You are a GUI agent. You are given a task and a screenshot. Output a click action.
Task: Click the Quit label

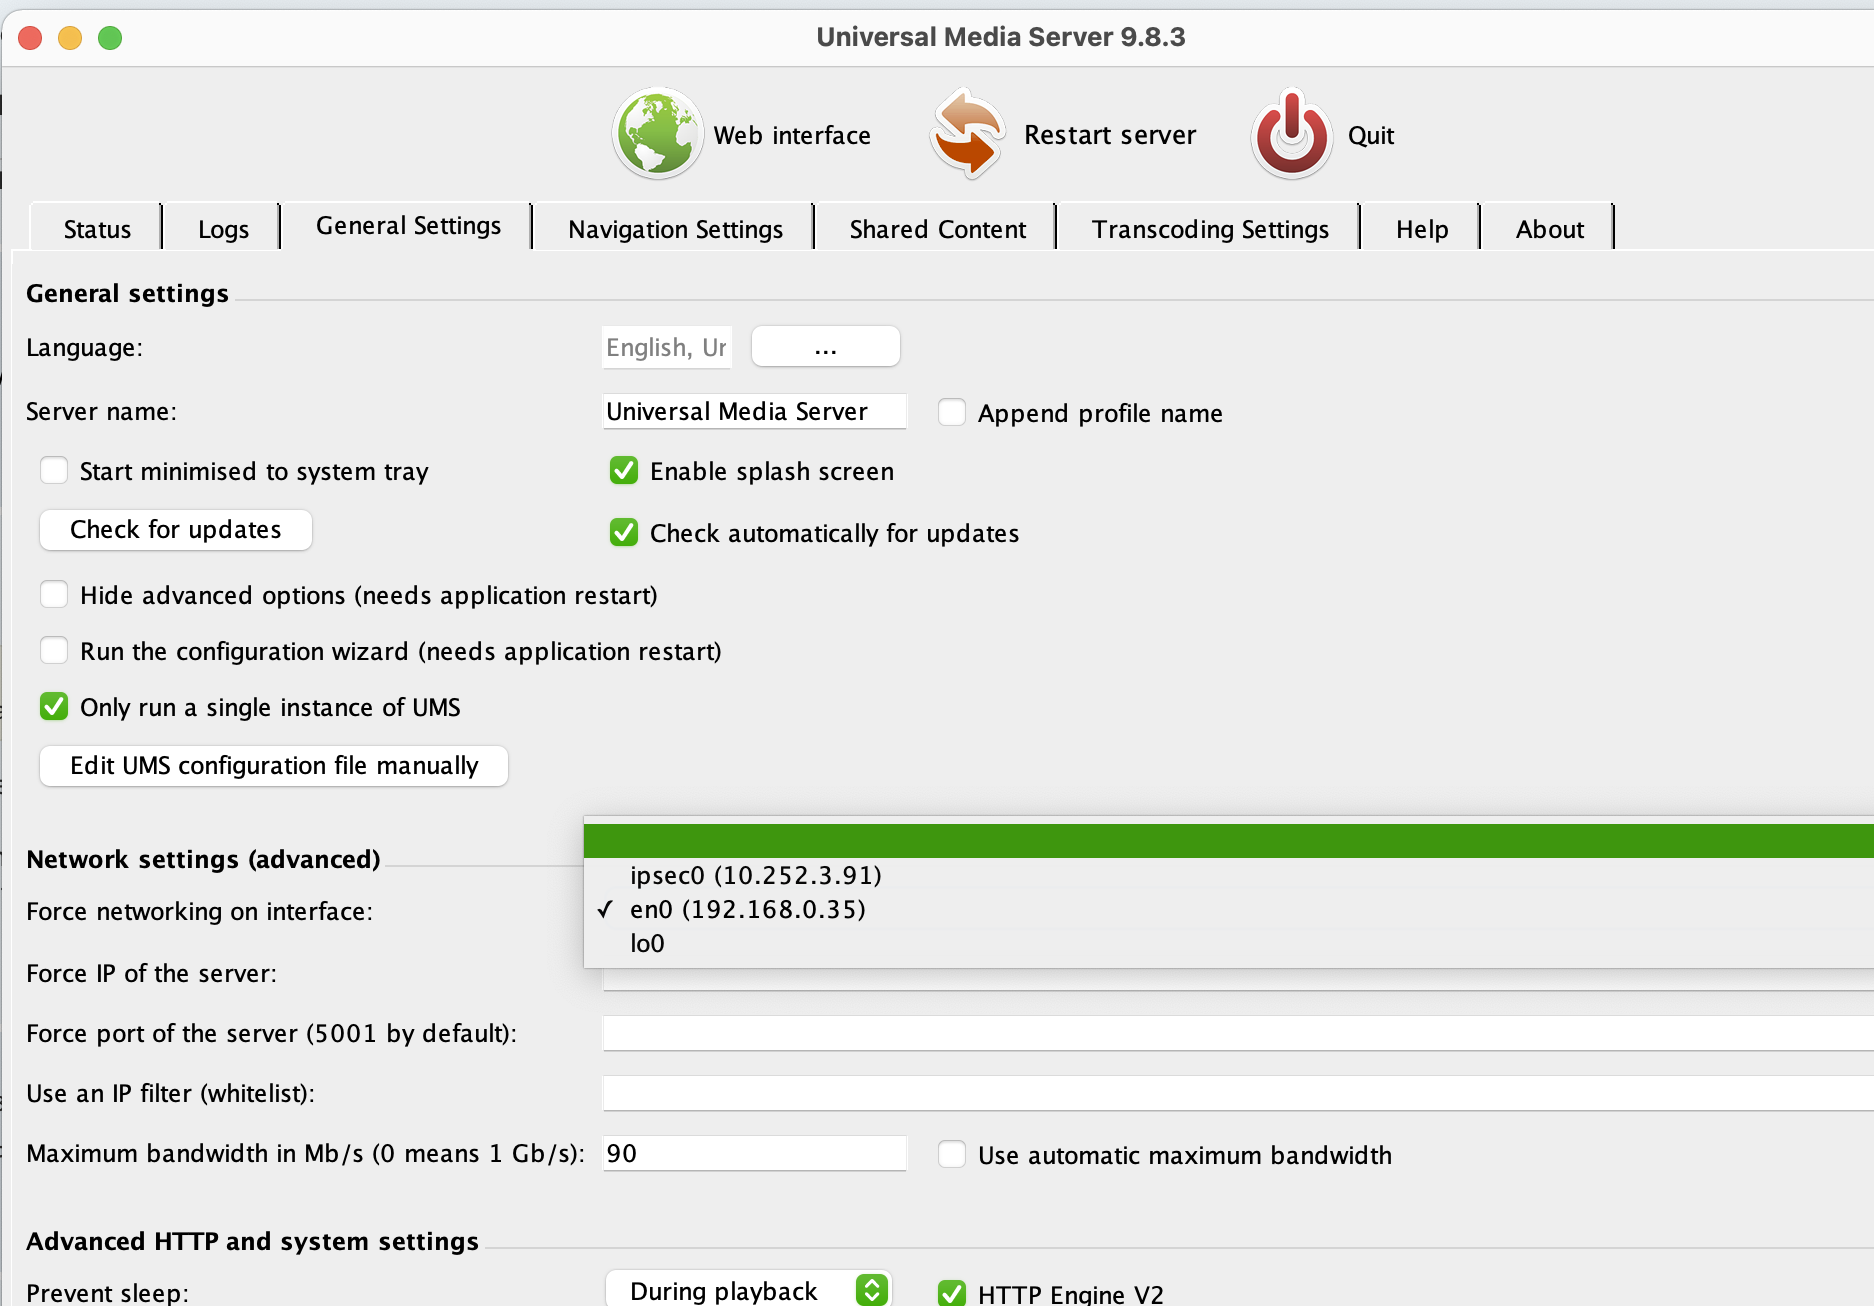pos(1371,135)
